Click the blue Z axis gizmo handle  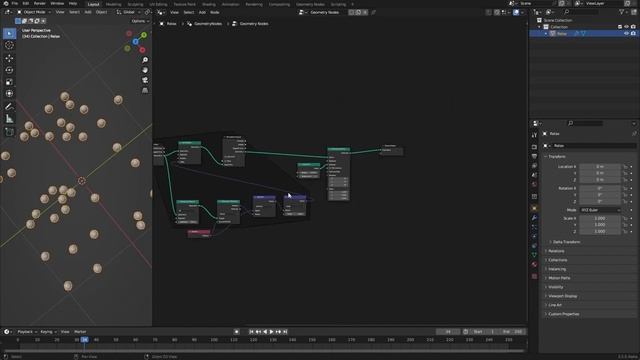(136, 42)
